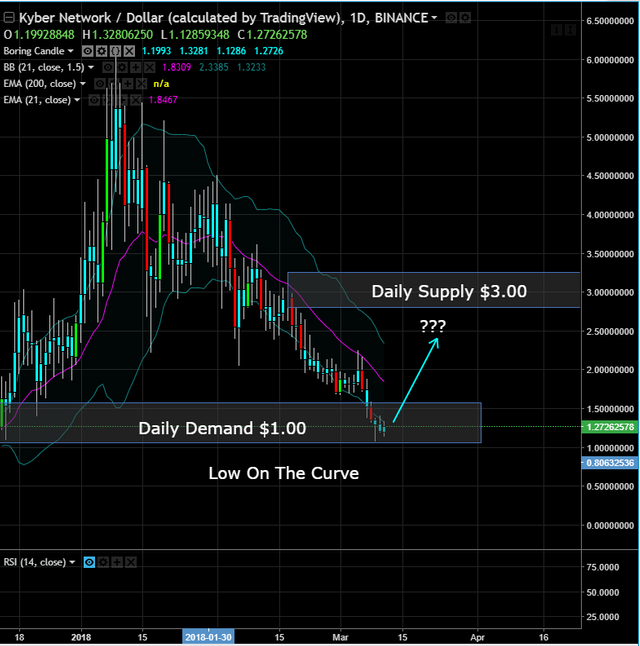Remove the RSI indicator pane
The width and height of the screenshot is (640, 646).
coord(131,562)
